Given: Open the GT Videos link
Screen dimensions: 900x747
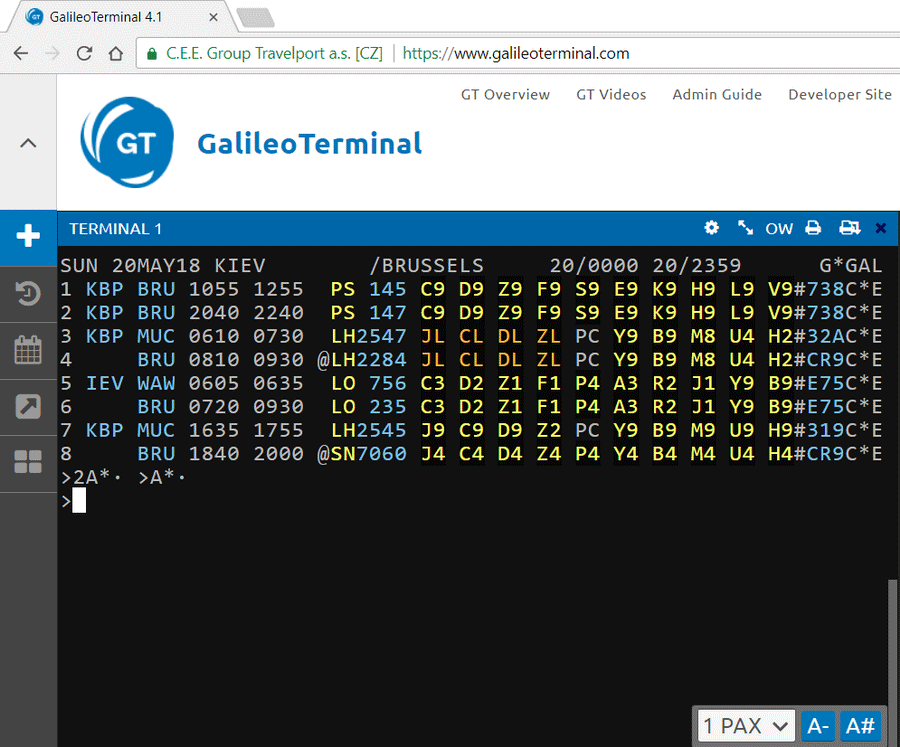Looking at the screenshot, I should pos(611,95).
